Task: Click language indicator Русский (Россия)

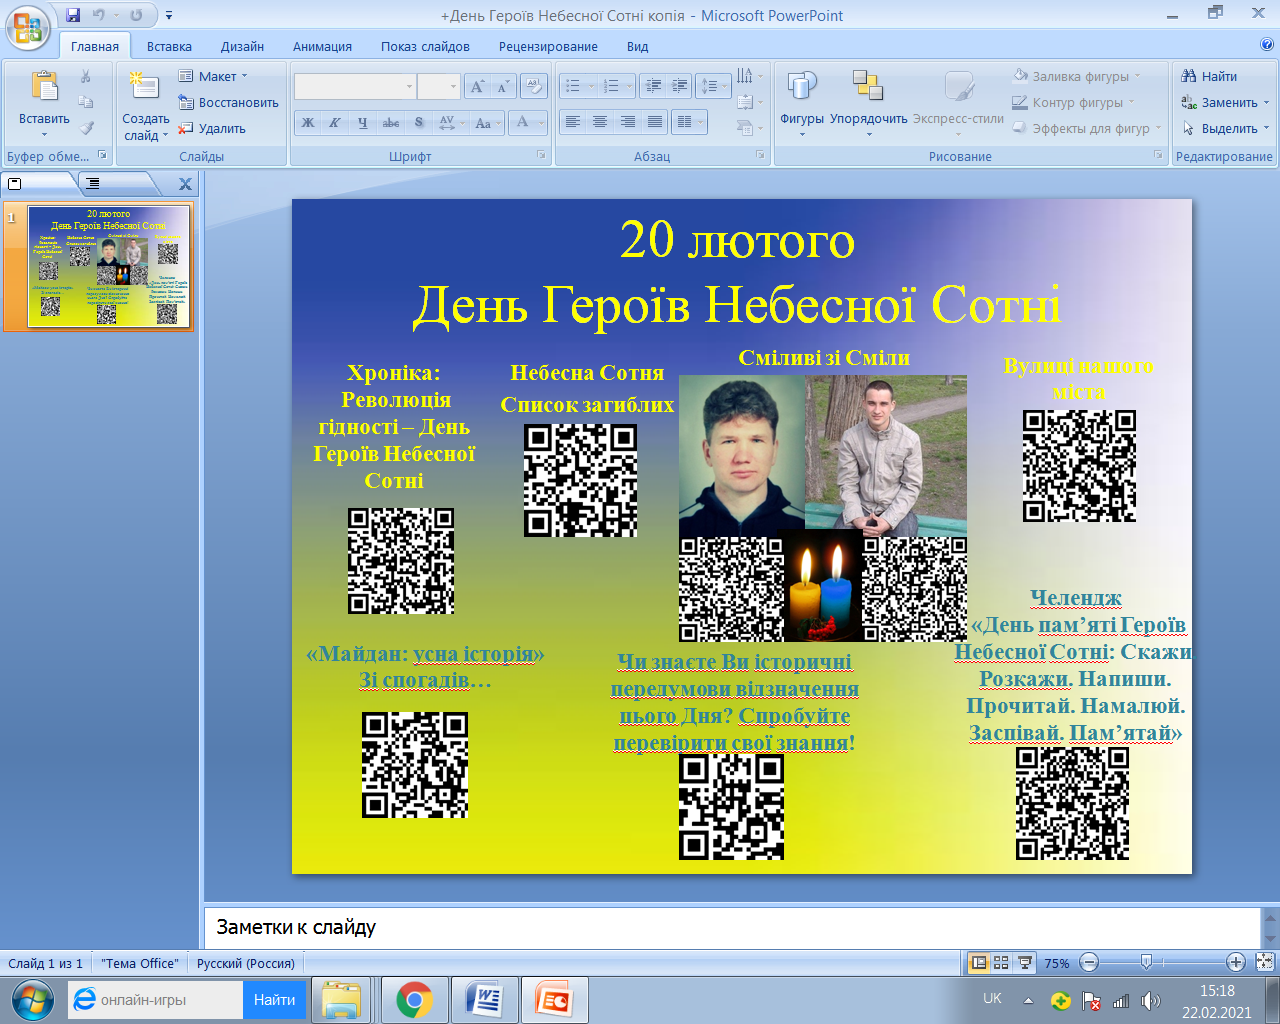Action: (246, 963)
